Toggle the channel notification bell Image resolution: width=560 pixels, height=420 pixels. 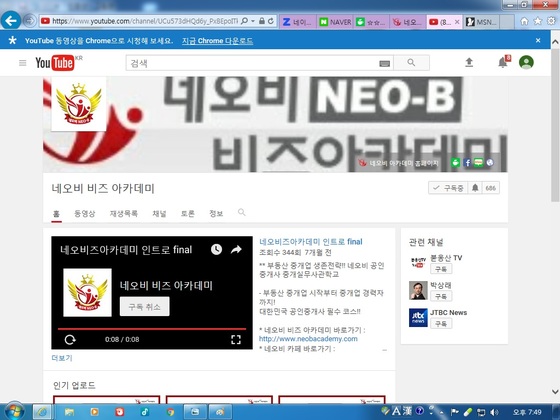[475, 188]
